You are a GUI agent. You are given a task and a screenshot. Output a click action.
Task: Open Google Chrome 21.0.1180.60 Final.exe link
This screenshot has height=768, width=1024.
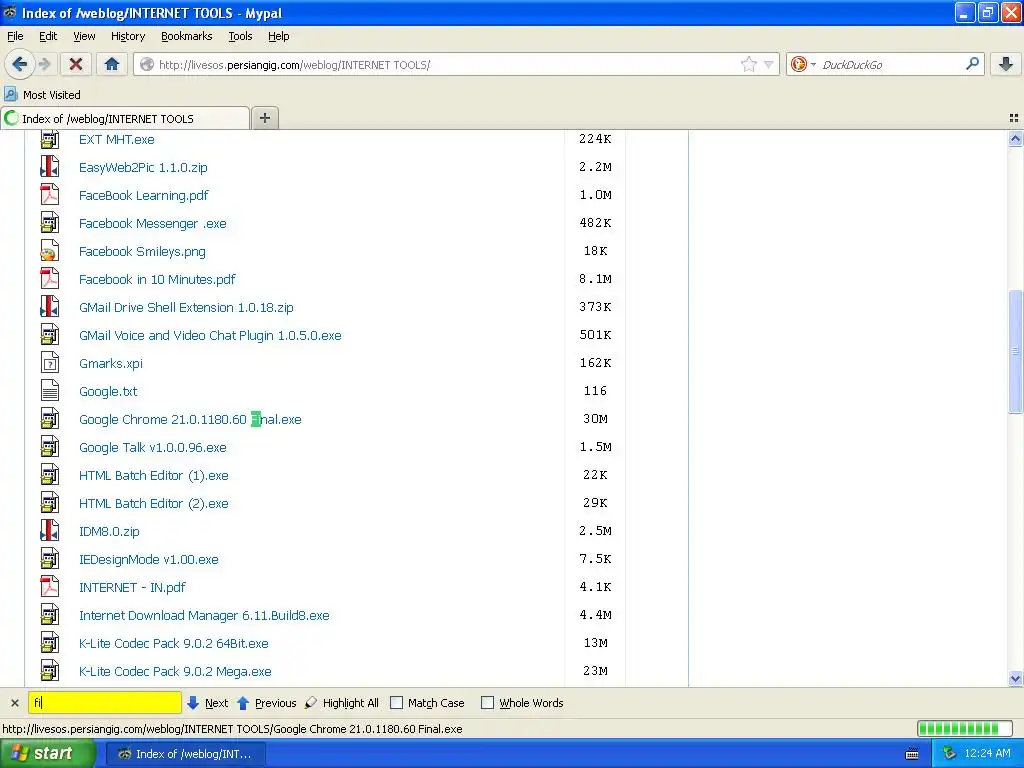tap(190, 419)
